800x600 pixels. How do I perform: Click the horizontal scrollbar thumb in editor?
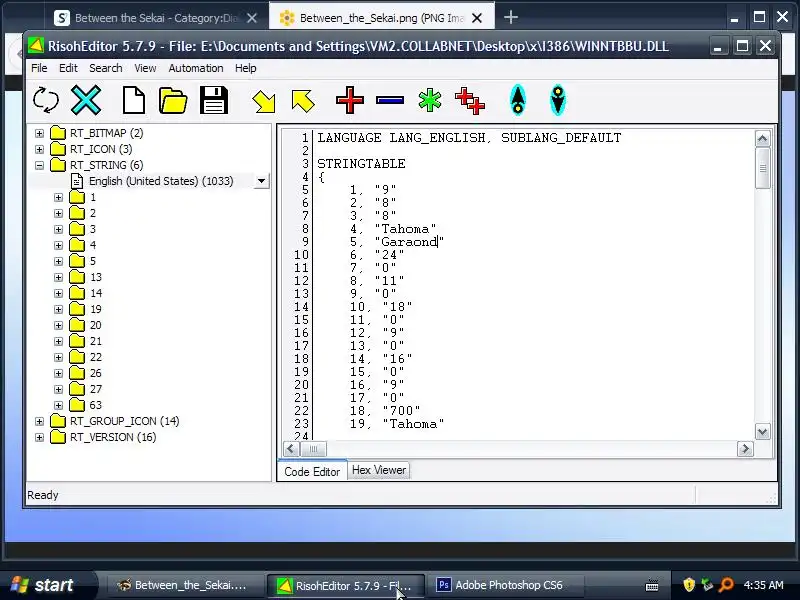coord(313,449)
